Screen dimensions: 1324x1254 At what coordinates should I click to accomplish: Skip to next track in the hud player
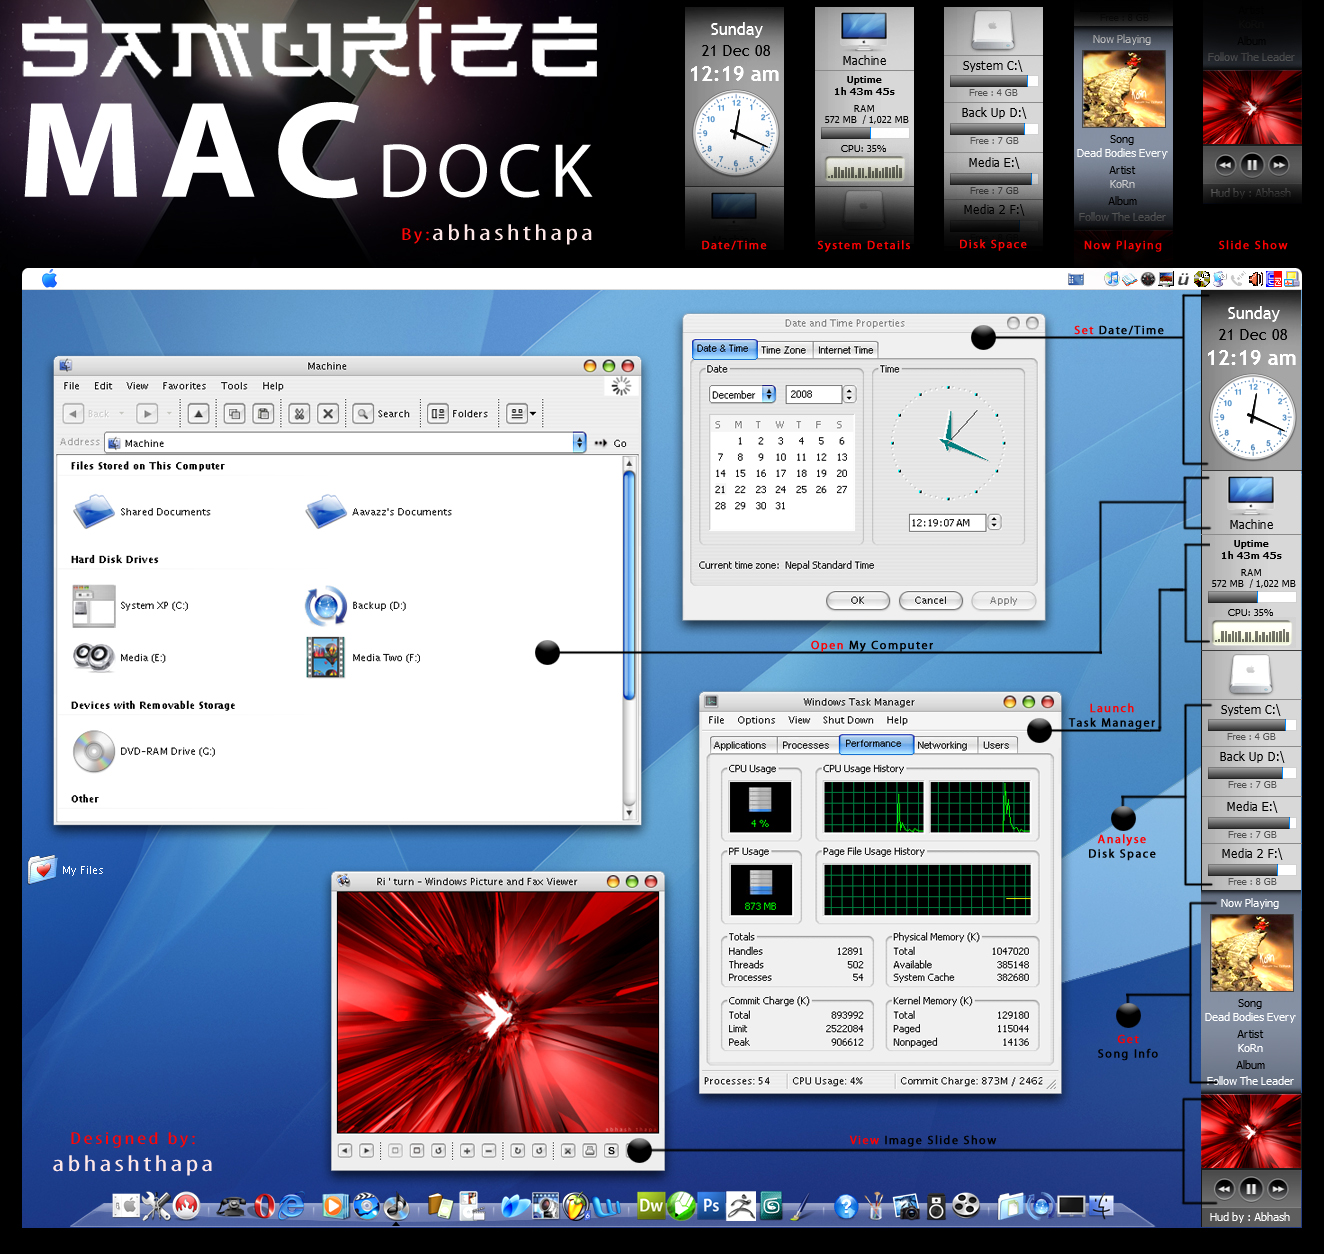(1278, 1188)
